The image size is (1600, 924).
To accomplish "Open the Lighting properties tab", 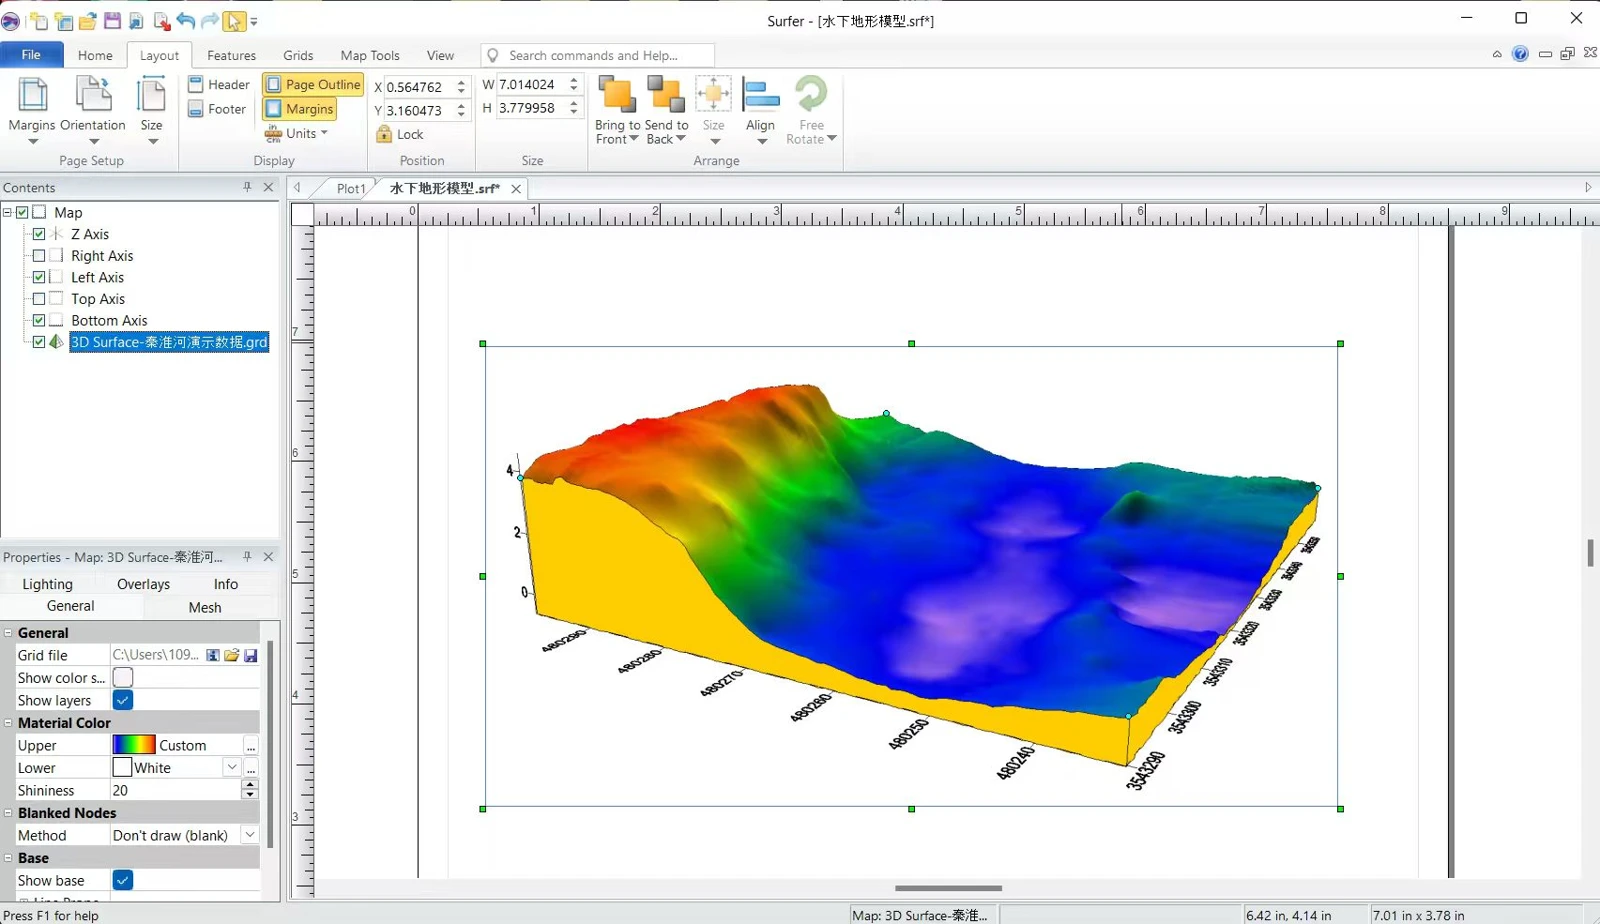I will tap(47, 584).
